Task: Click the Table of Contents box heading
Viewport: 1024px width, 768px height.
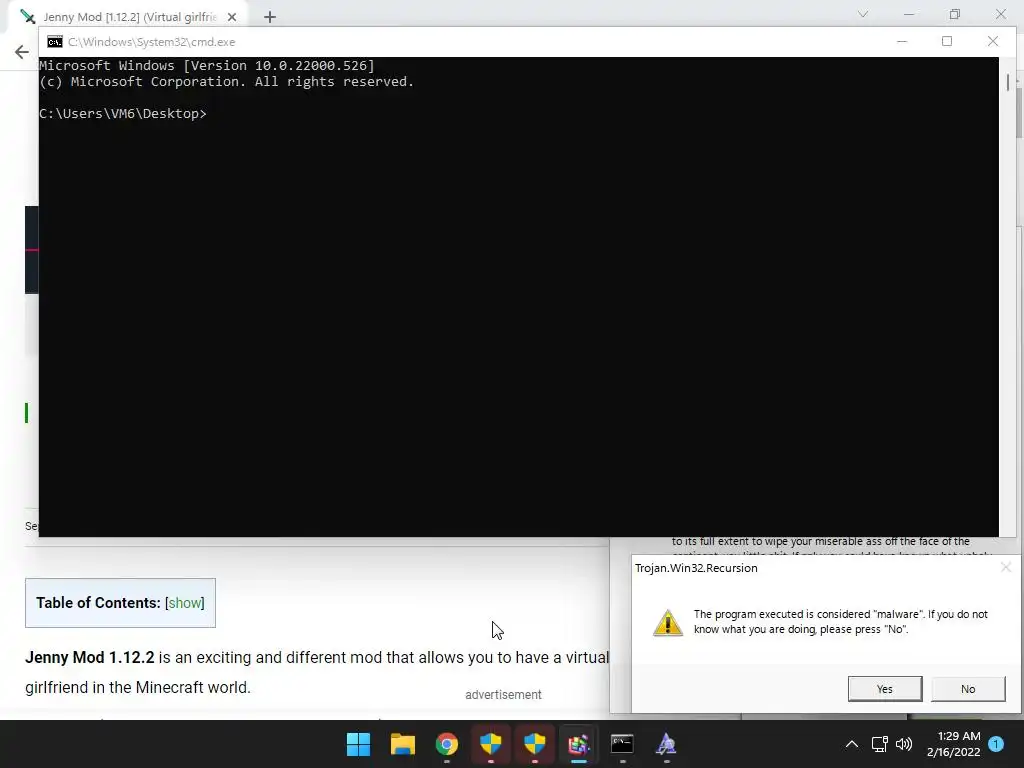Action: pyautogui.click(x=98, y=603)
